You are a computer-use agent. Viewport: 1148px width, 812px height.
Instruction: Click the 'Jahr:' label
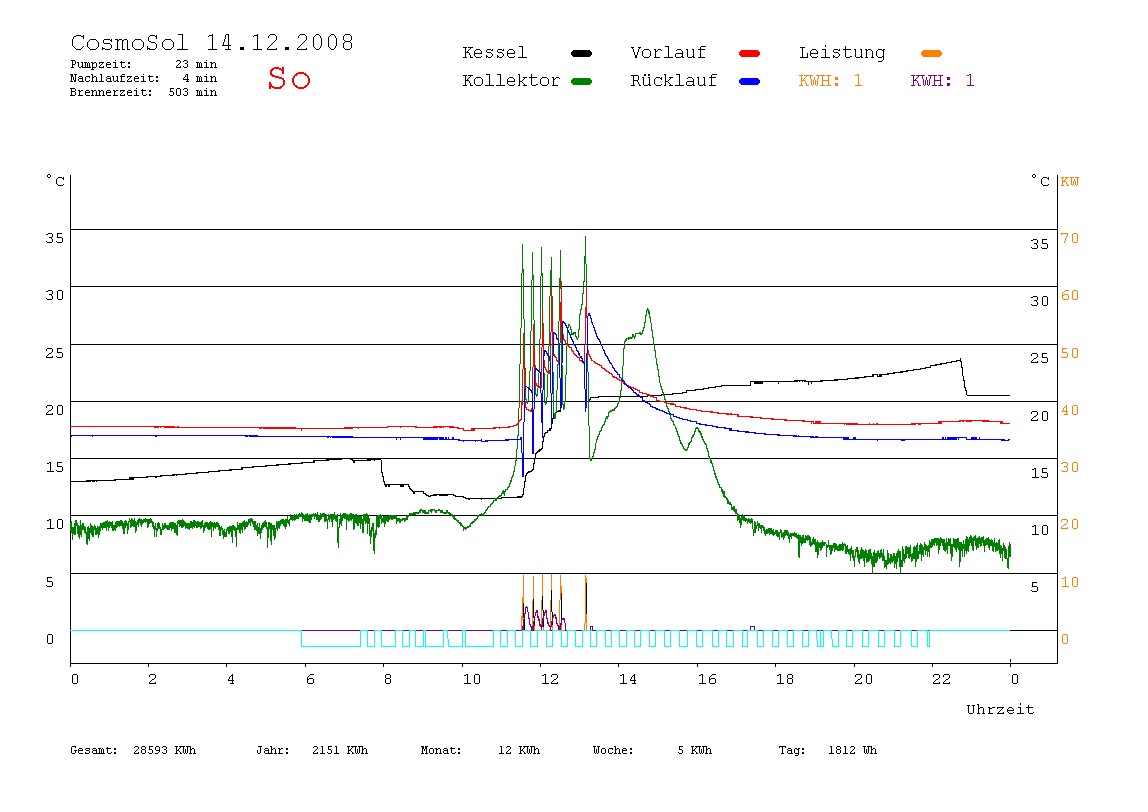[x=272, y=750]
